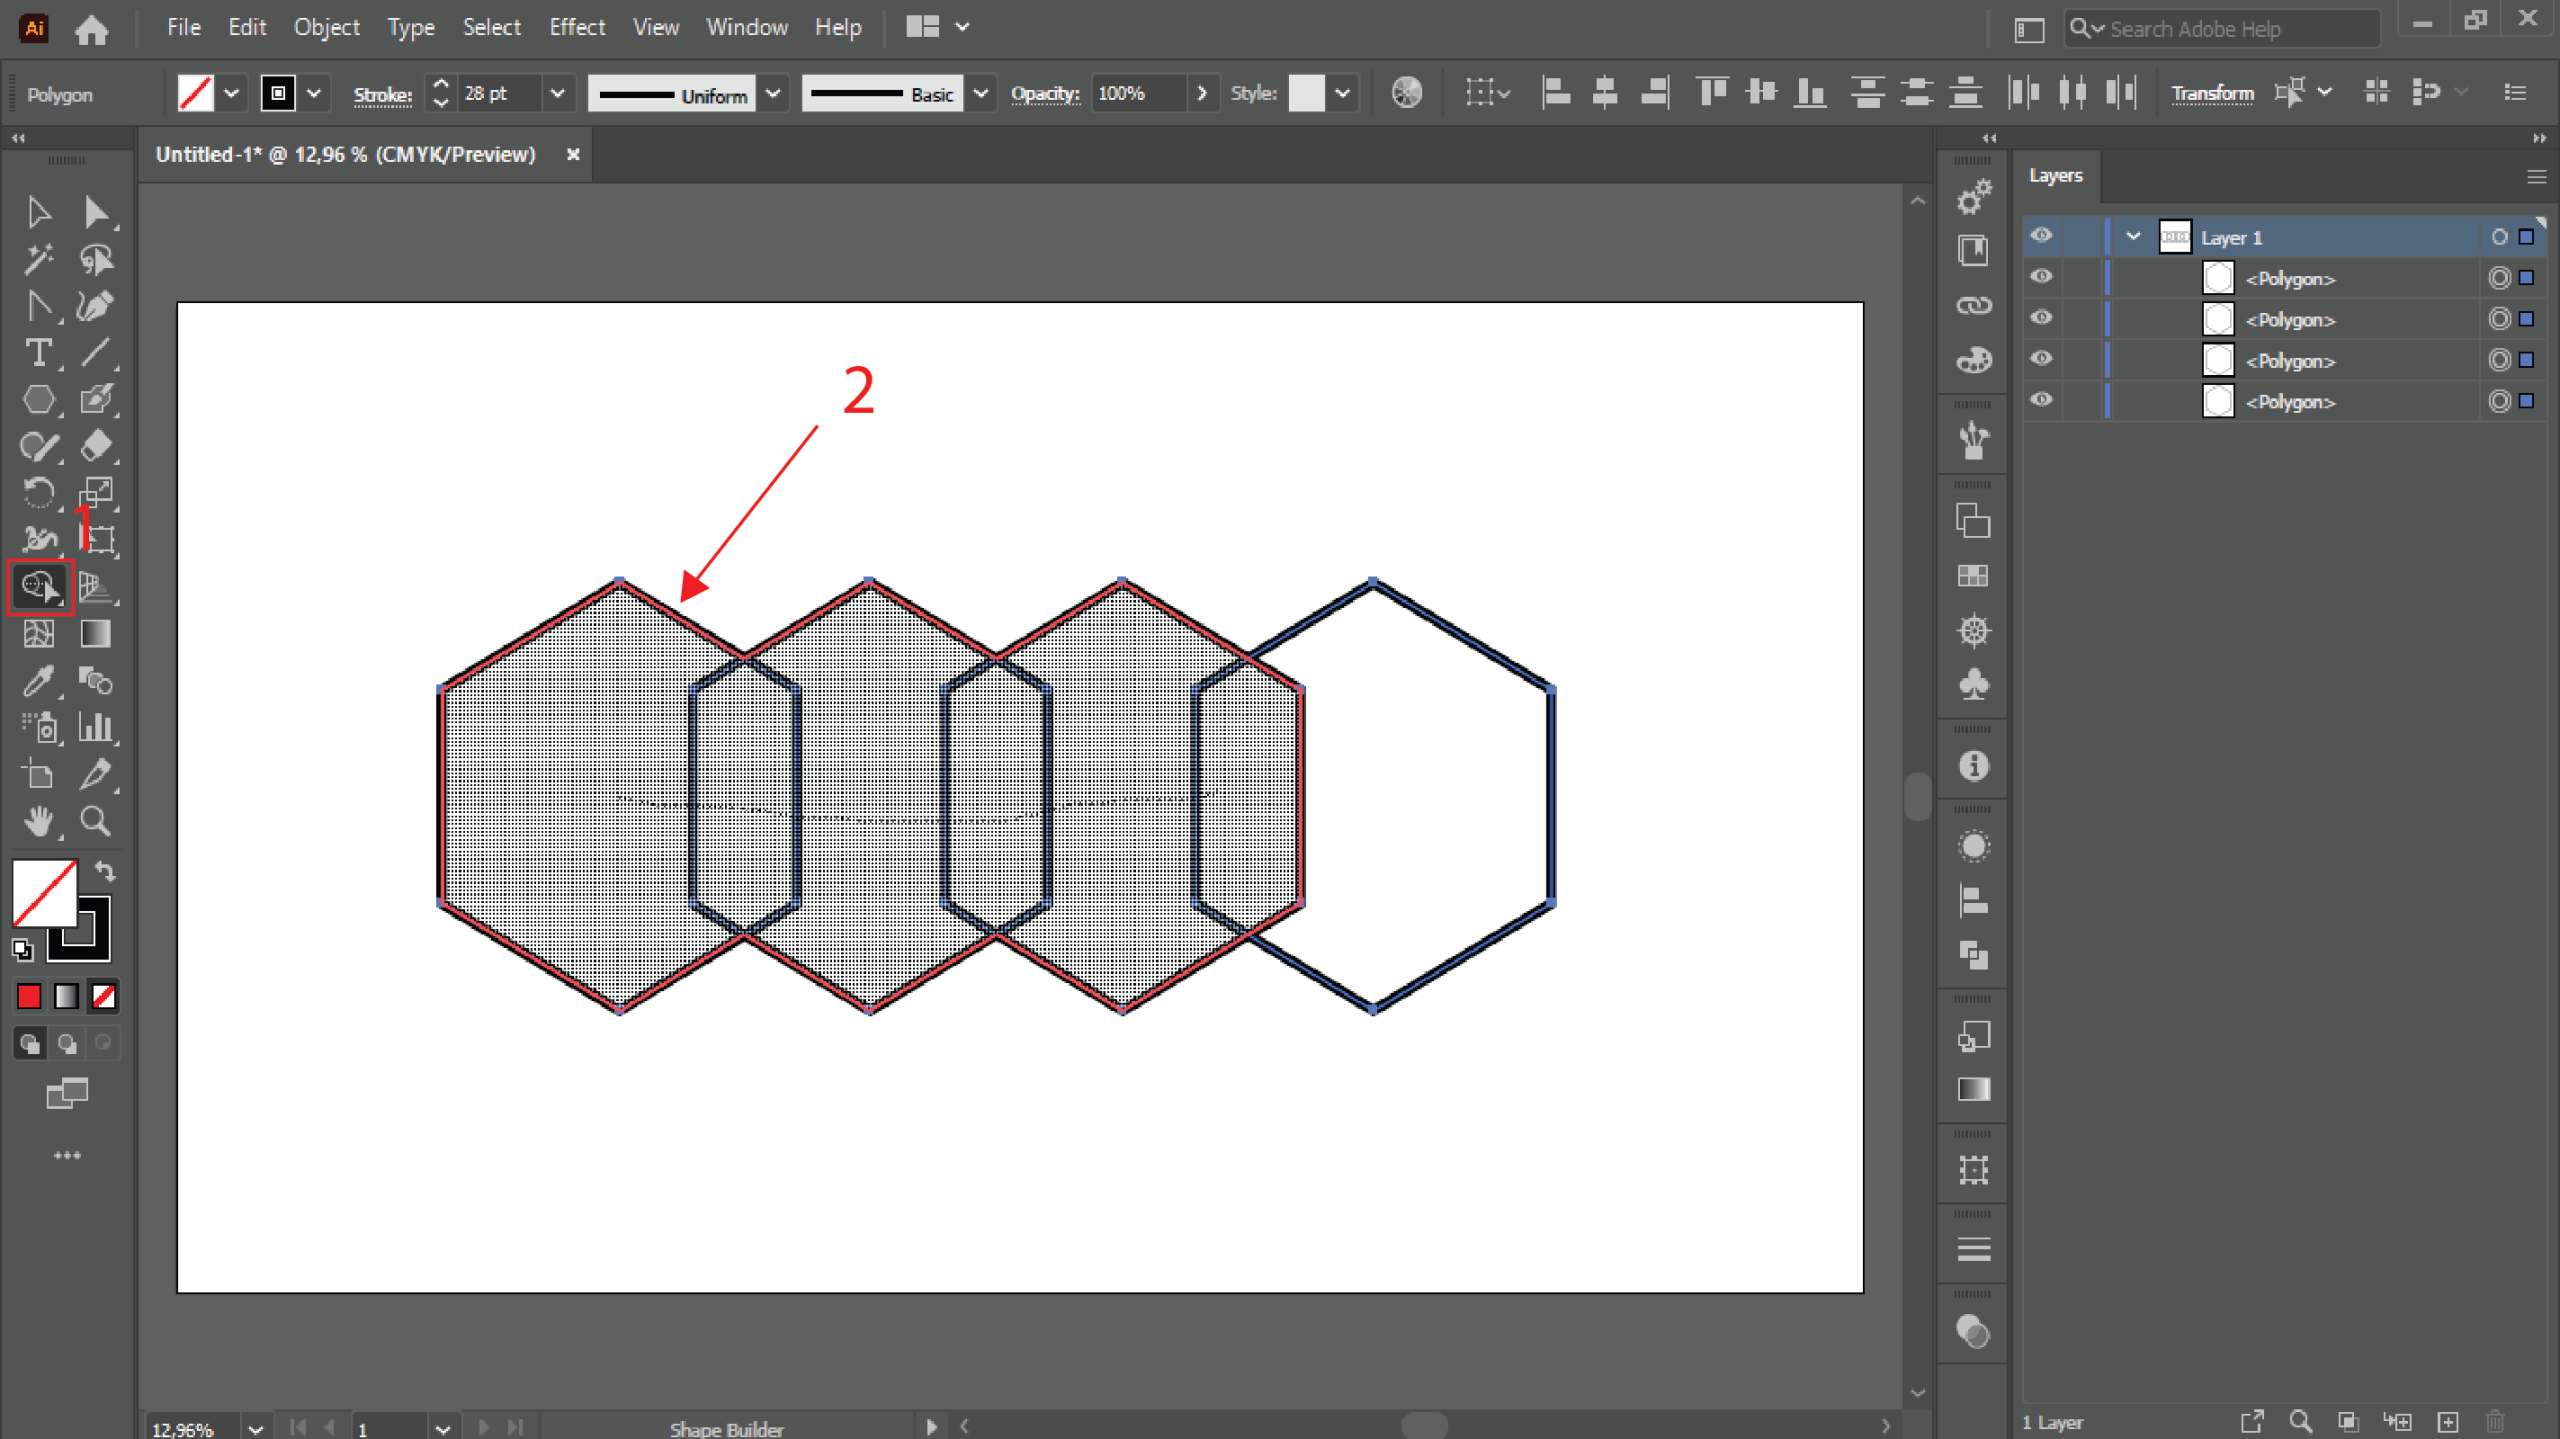The image size is (2560, 1439).
Task: Click the Transform link in control bar
Action: pos(2211,94)
